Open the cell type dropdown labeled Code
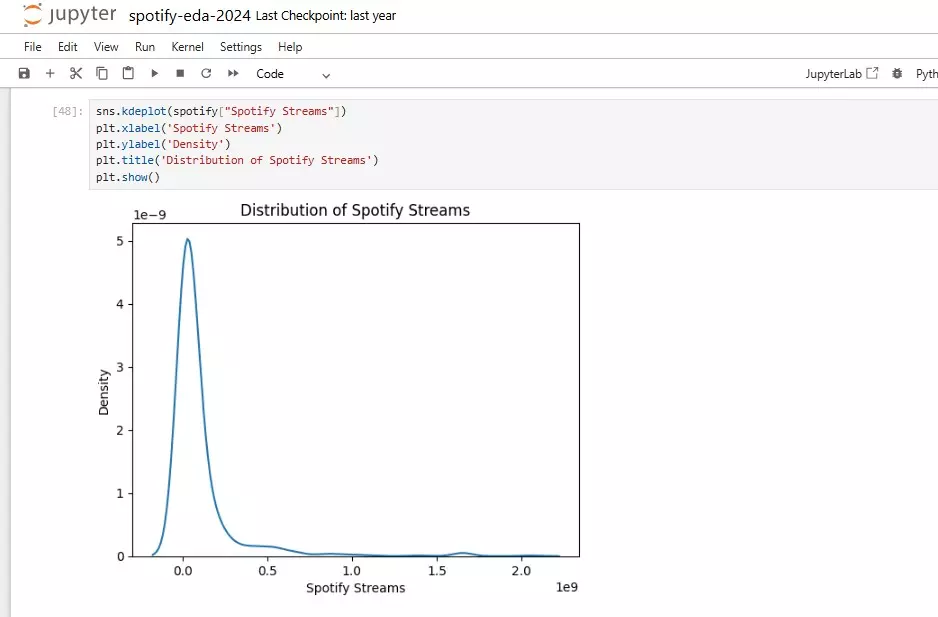The width and height of the screenshot is (938, 617). [284, 73]
